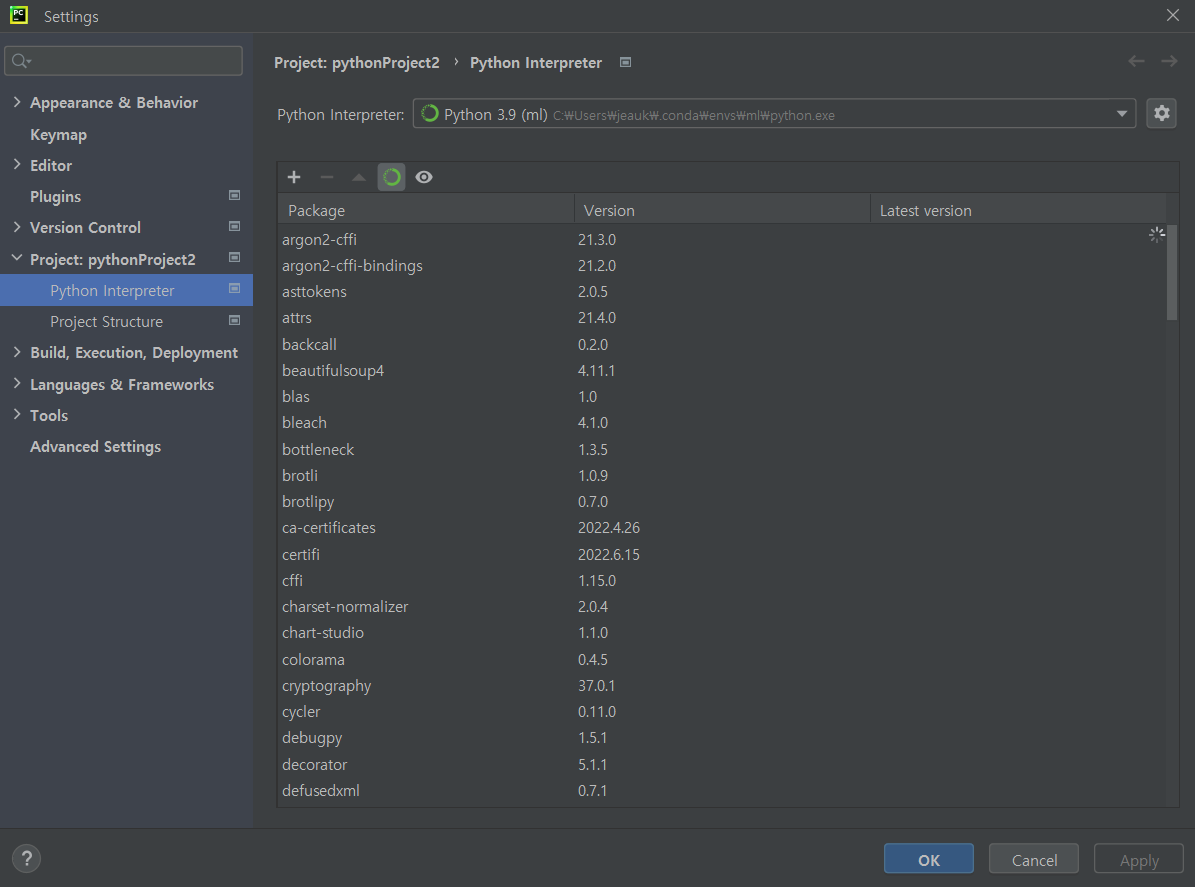Screen dimensions: 1195x887
Task: Click project-level icon next to Version Control
Action: coord(235,226)
